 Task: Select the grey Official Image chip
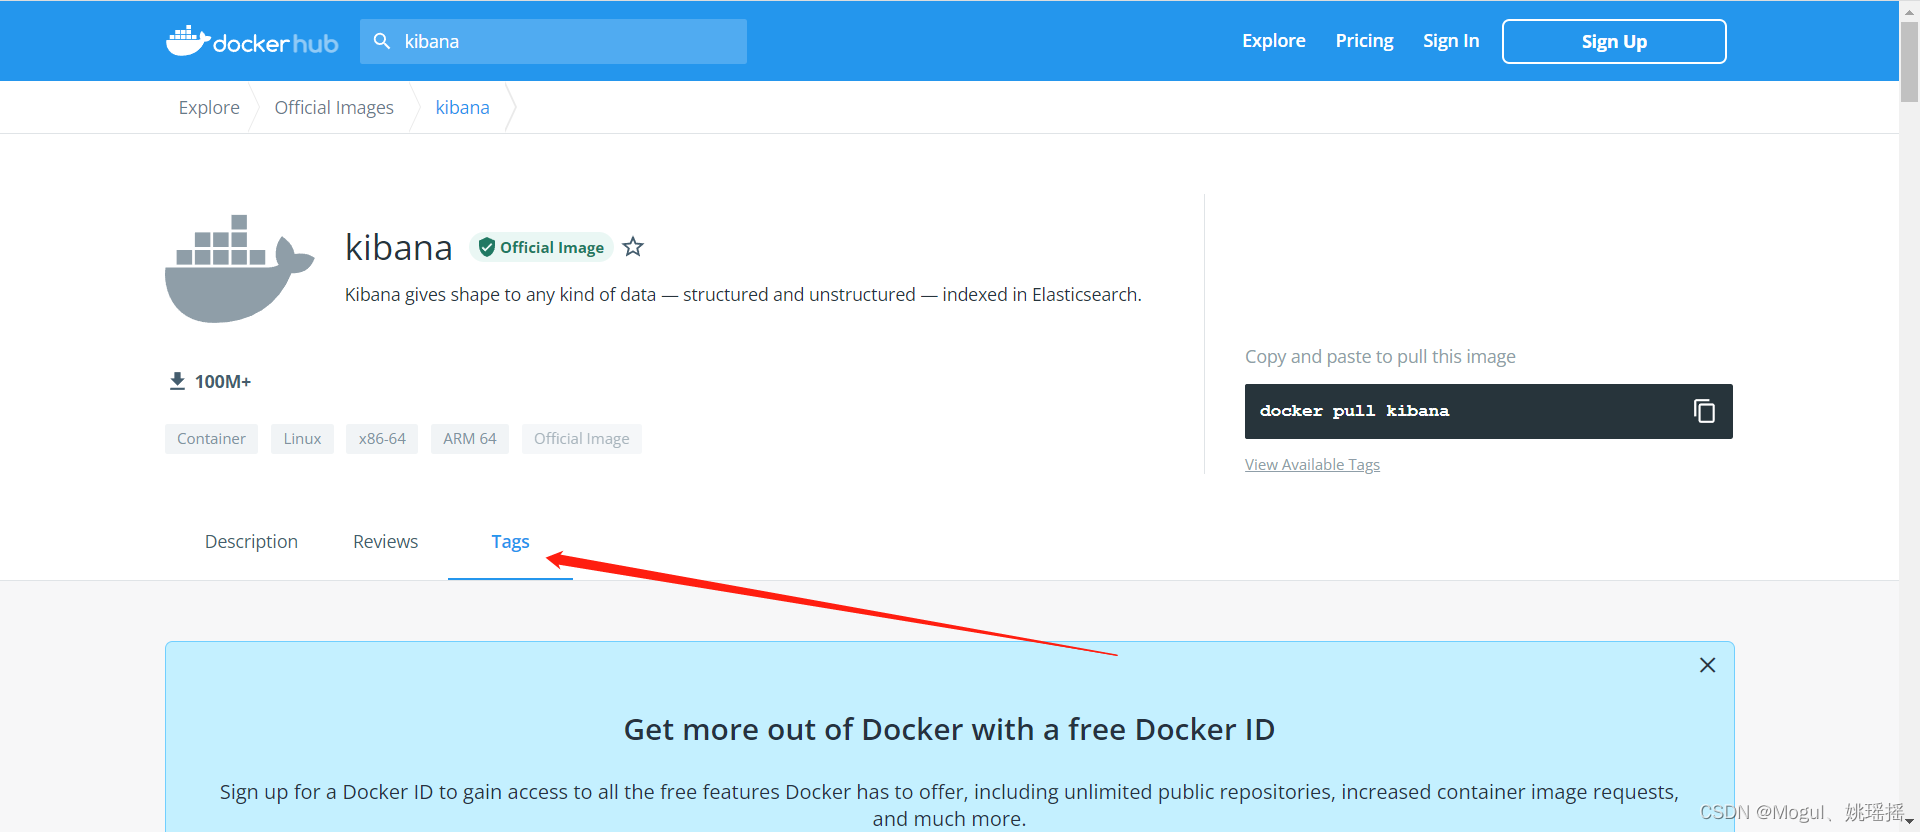582,439
